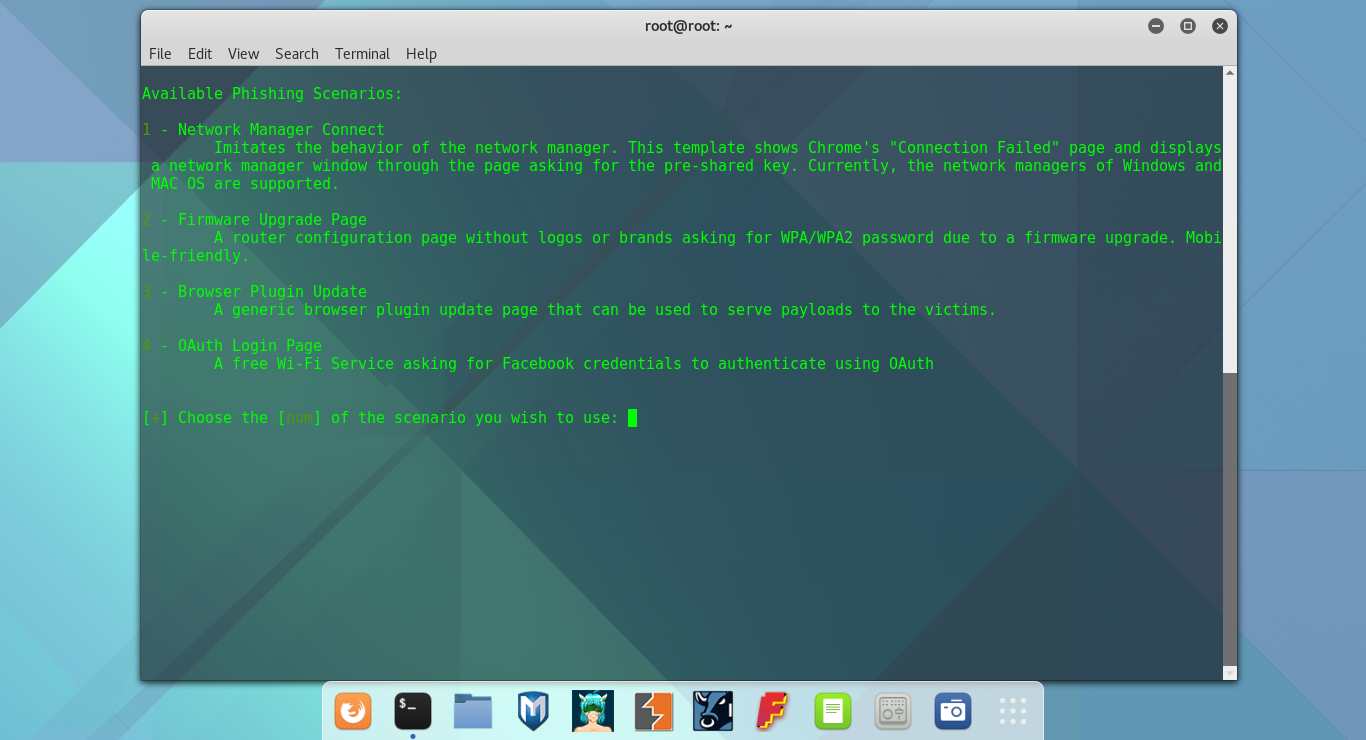This screenshot has height=740, width=1366.
Task: Click "Available Phishing Scenarios:" heading text
Action: point(272,94)
